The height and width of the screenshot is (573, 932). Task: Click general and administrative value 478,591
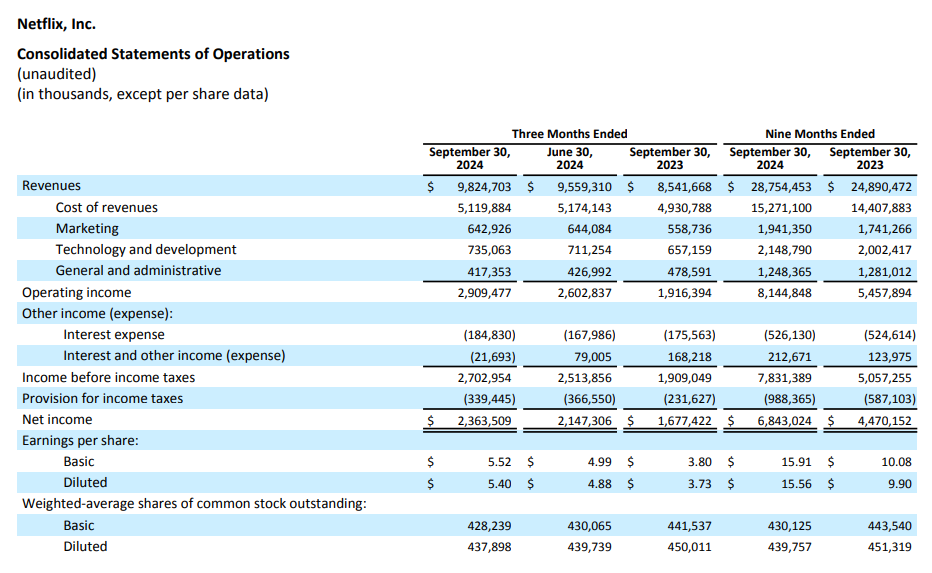(689, 272)
